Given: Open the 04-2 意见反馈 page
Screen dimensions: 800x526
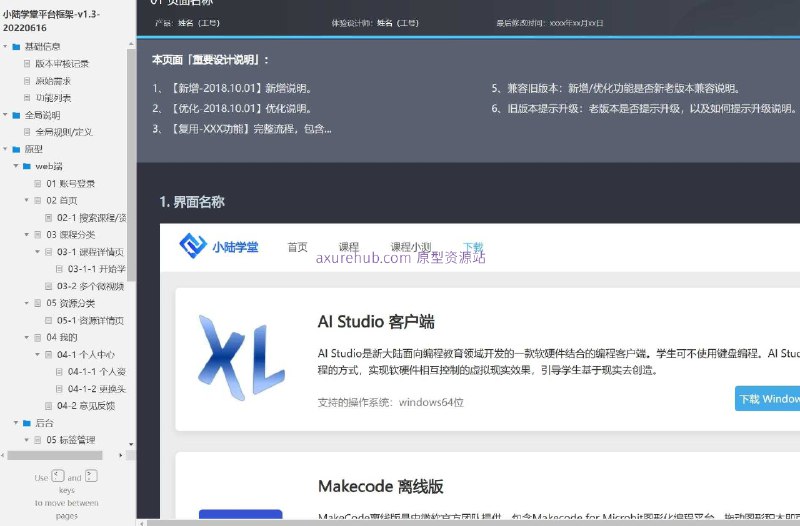Looking at the screenshot, I should 86,406.
